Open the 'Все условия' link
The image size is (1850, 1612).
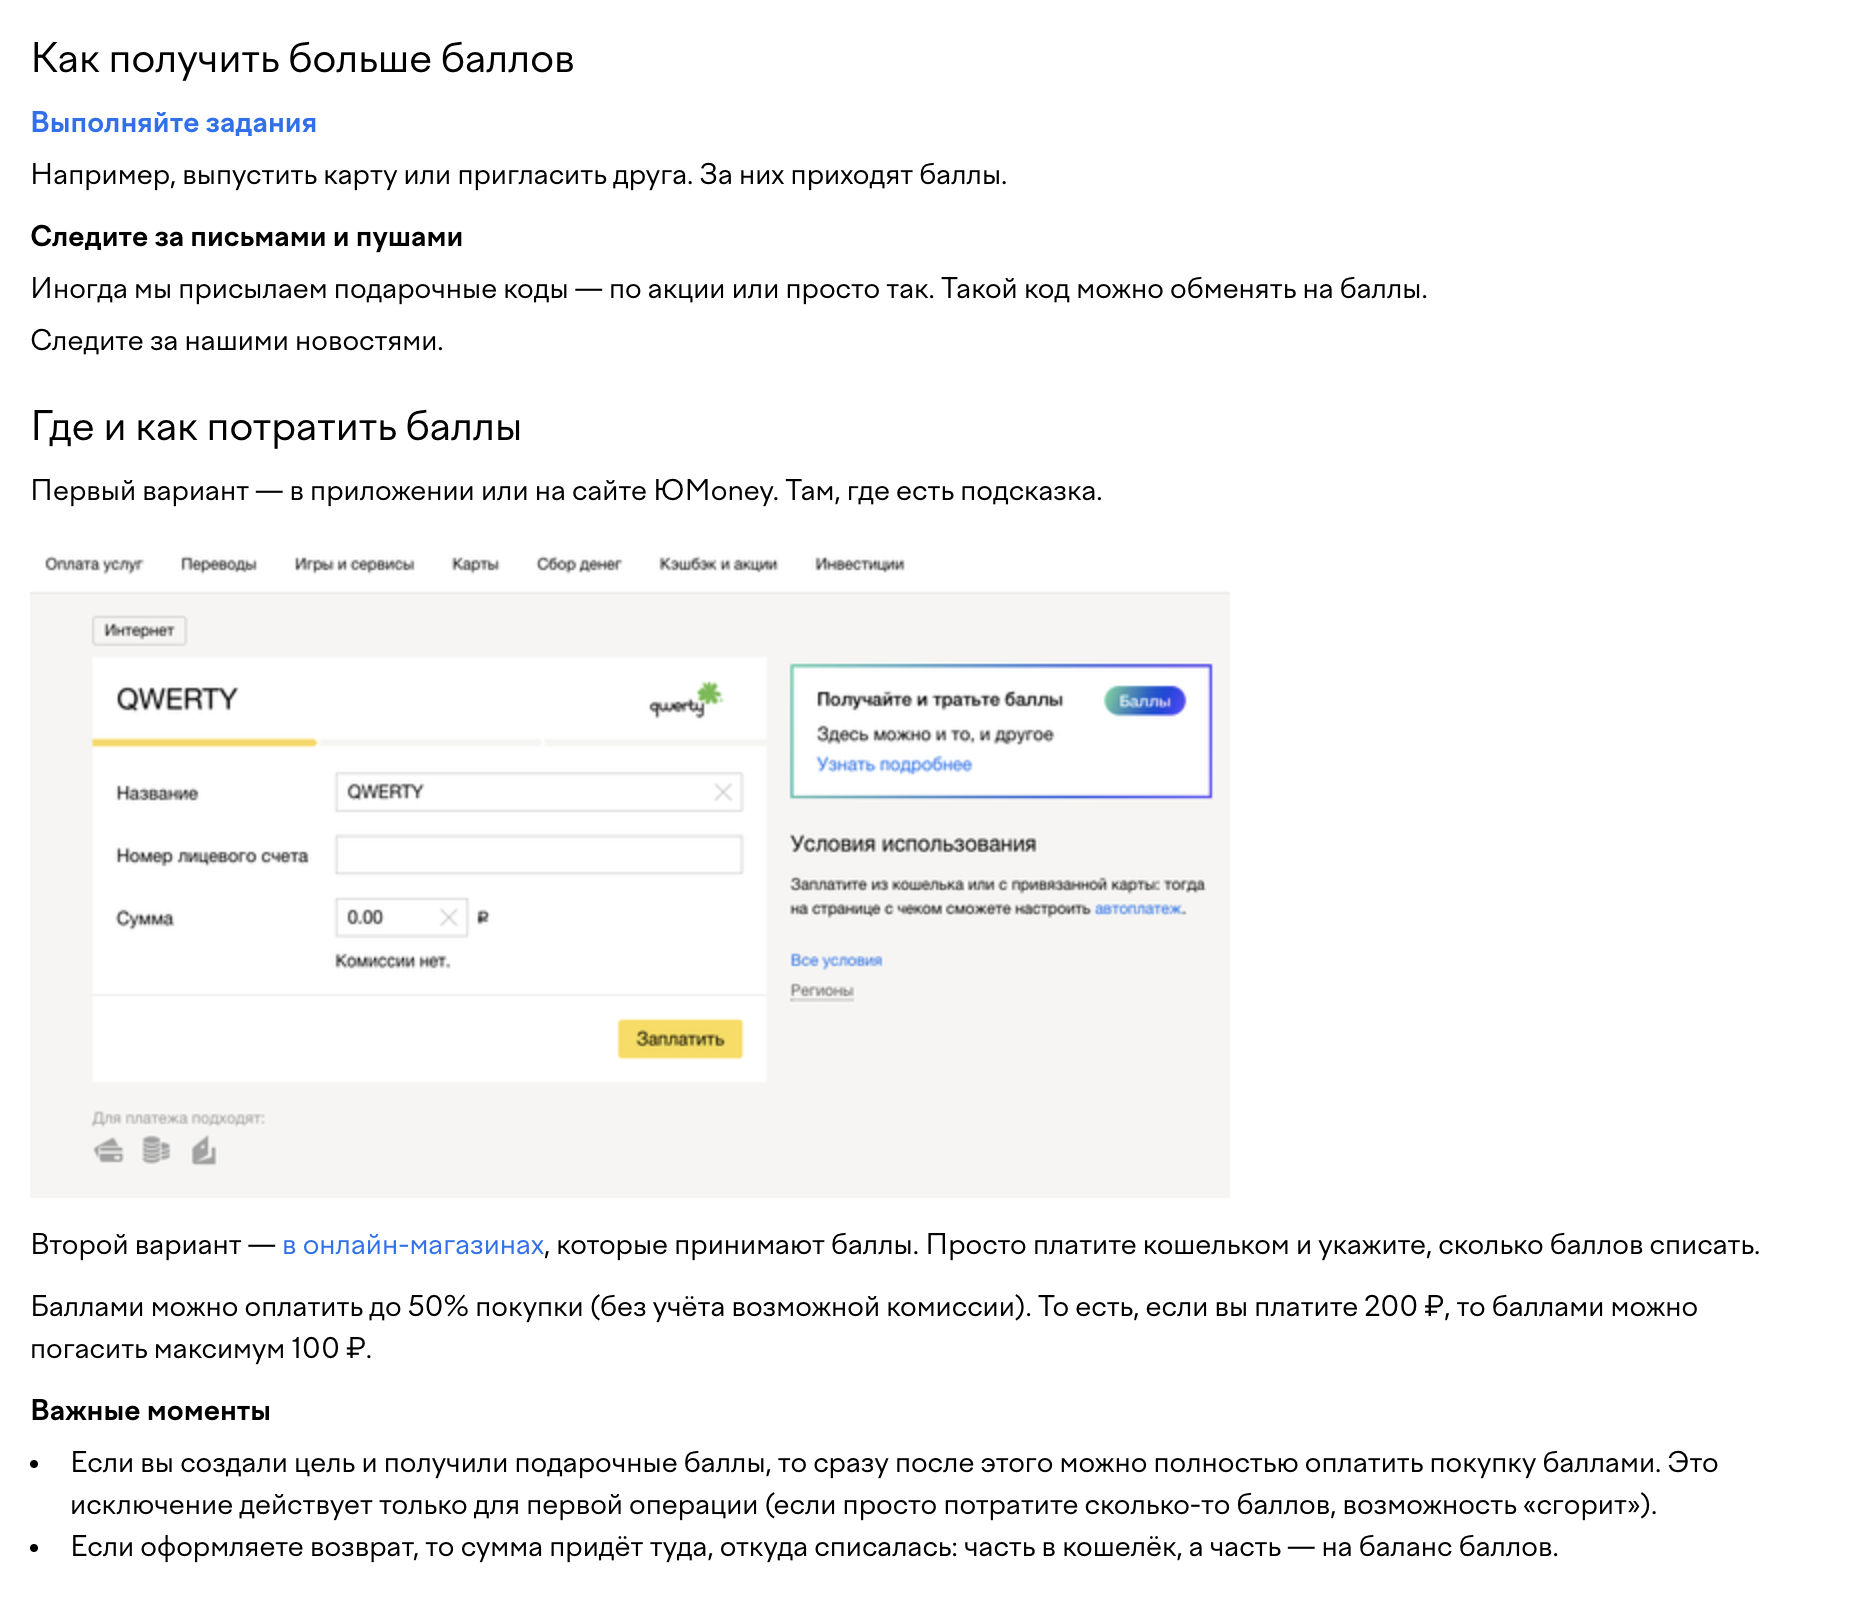[x=836, y=960]
